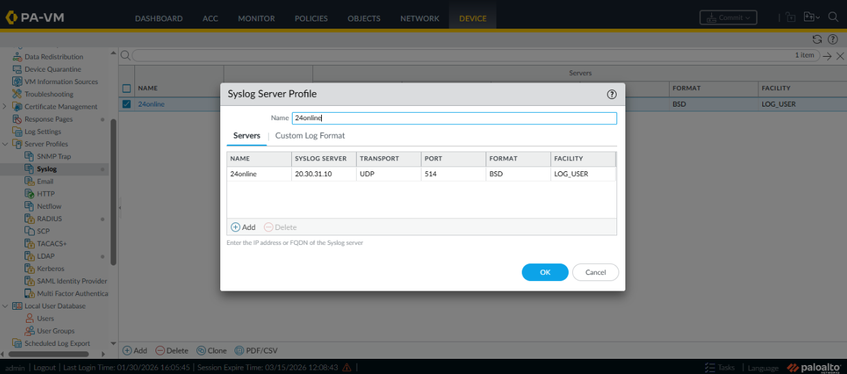This screenshot has height=374, width=847.
Task: Click the page help icon beside refresh
Action: click(x=832, y=39)
